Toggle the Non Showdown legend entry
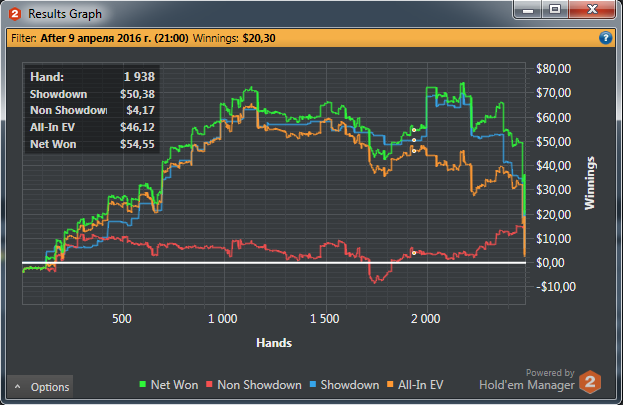This screenshot has height=405, width=623. [x=254, y=385]
